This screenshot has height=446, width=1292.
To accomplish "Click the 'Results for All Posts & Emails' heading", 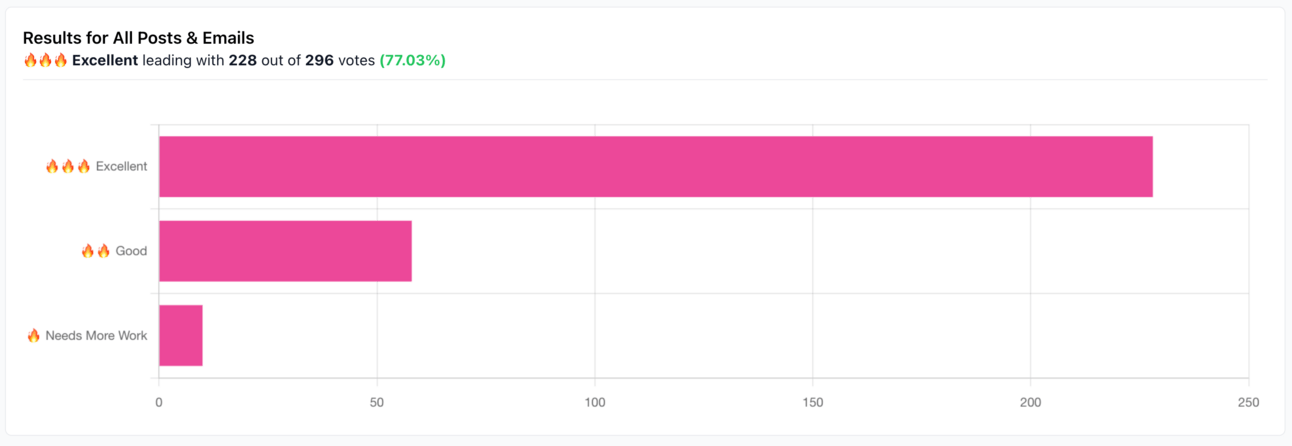I will tap(138, 38).
